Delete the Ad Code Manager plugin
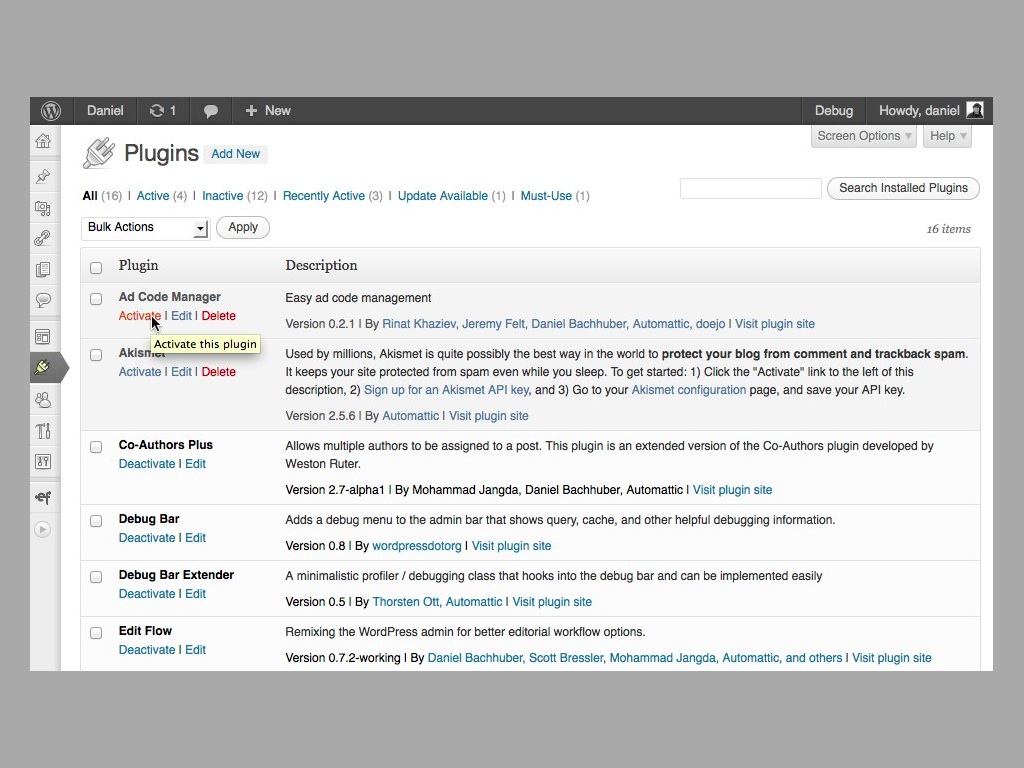1024x768 pixels. pos(219,316)
